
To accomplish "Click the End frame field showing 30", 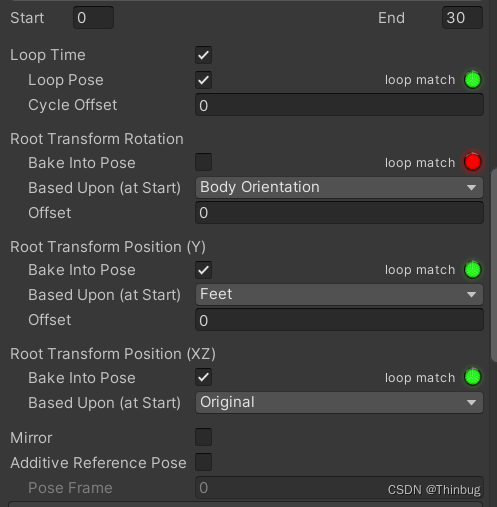I will pos(462,17).
